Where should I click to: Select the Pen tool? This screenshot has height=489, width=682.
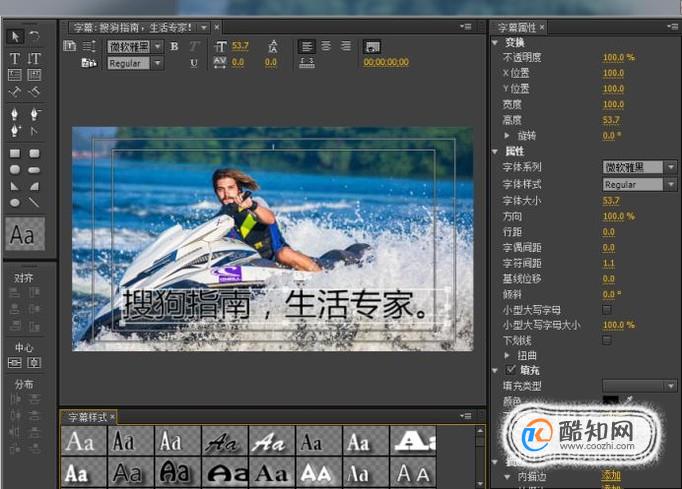pyautogui.click(x=14, y=114)
